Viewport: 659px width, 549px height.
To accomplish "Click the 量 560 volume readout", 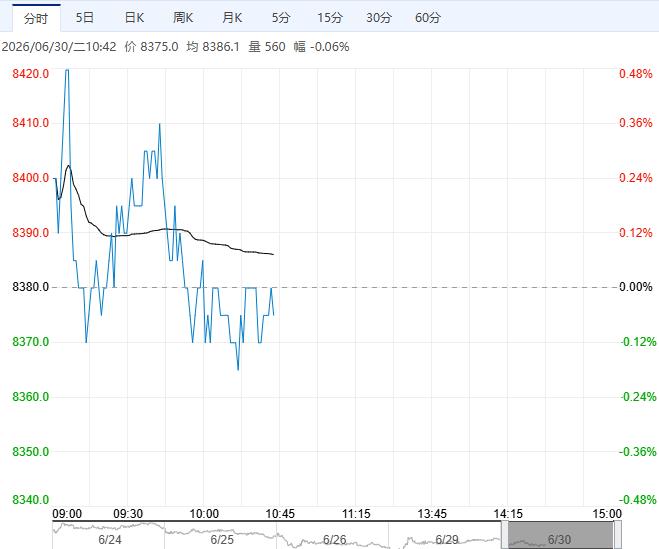I will tap(267, 47).
